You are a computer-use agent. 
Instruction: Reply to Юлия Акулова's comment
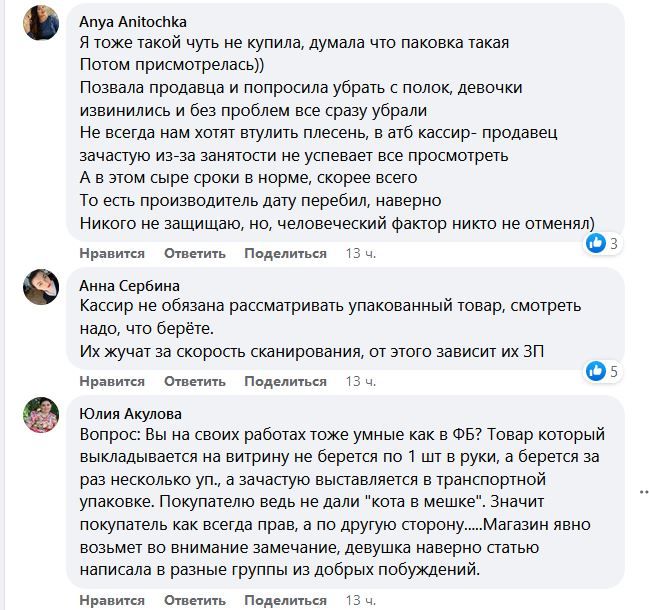click(195, 599)
